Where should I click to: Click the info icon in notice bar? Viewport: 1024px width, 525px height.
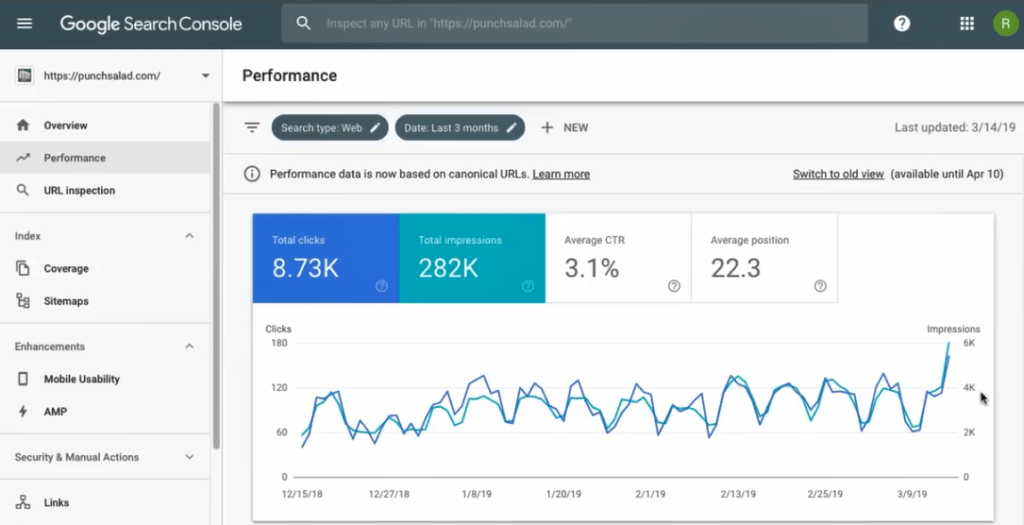click(251, 174)
